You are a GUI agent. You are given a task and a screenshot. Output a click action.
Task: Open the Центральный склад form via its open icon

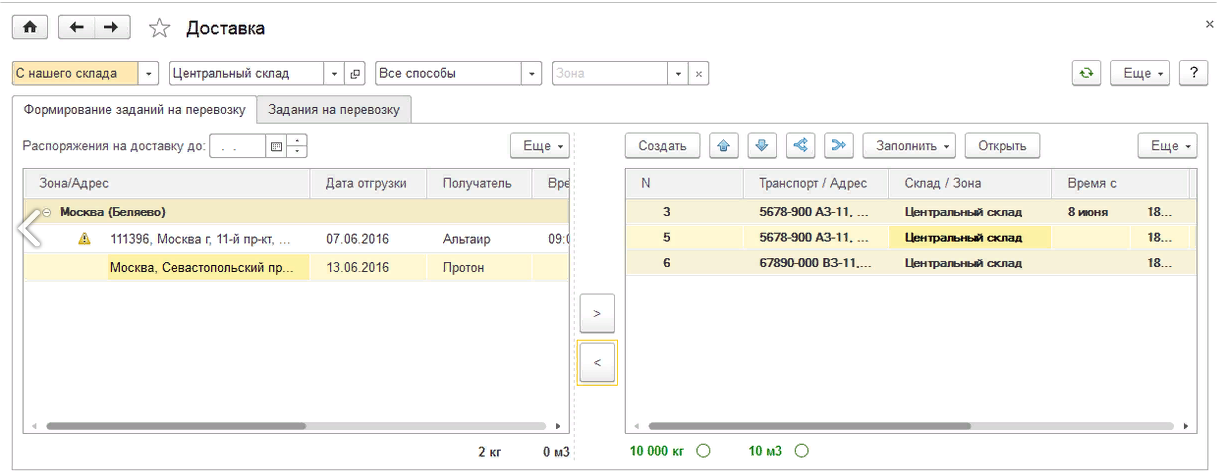355,74
